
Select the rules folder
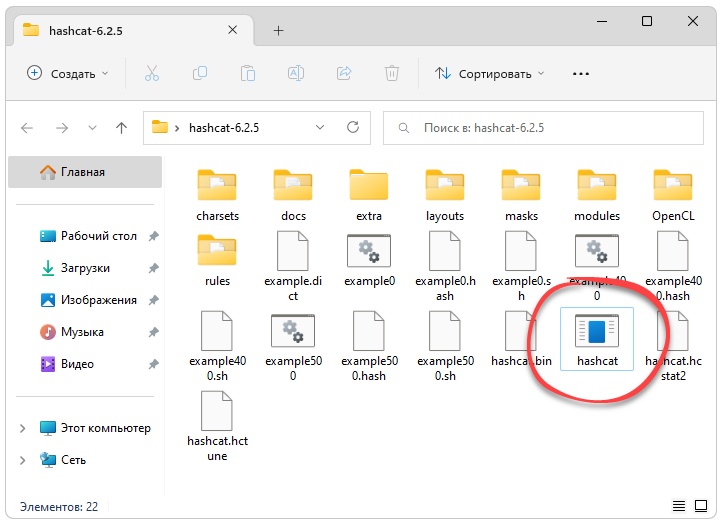pyautogui.click(x=217, y=260)
